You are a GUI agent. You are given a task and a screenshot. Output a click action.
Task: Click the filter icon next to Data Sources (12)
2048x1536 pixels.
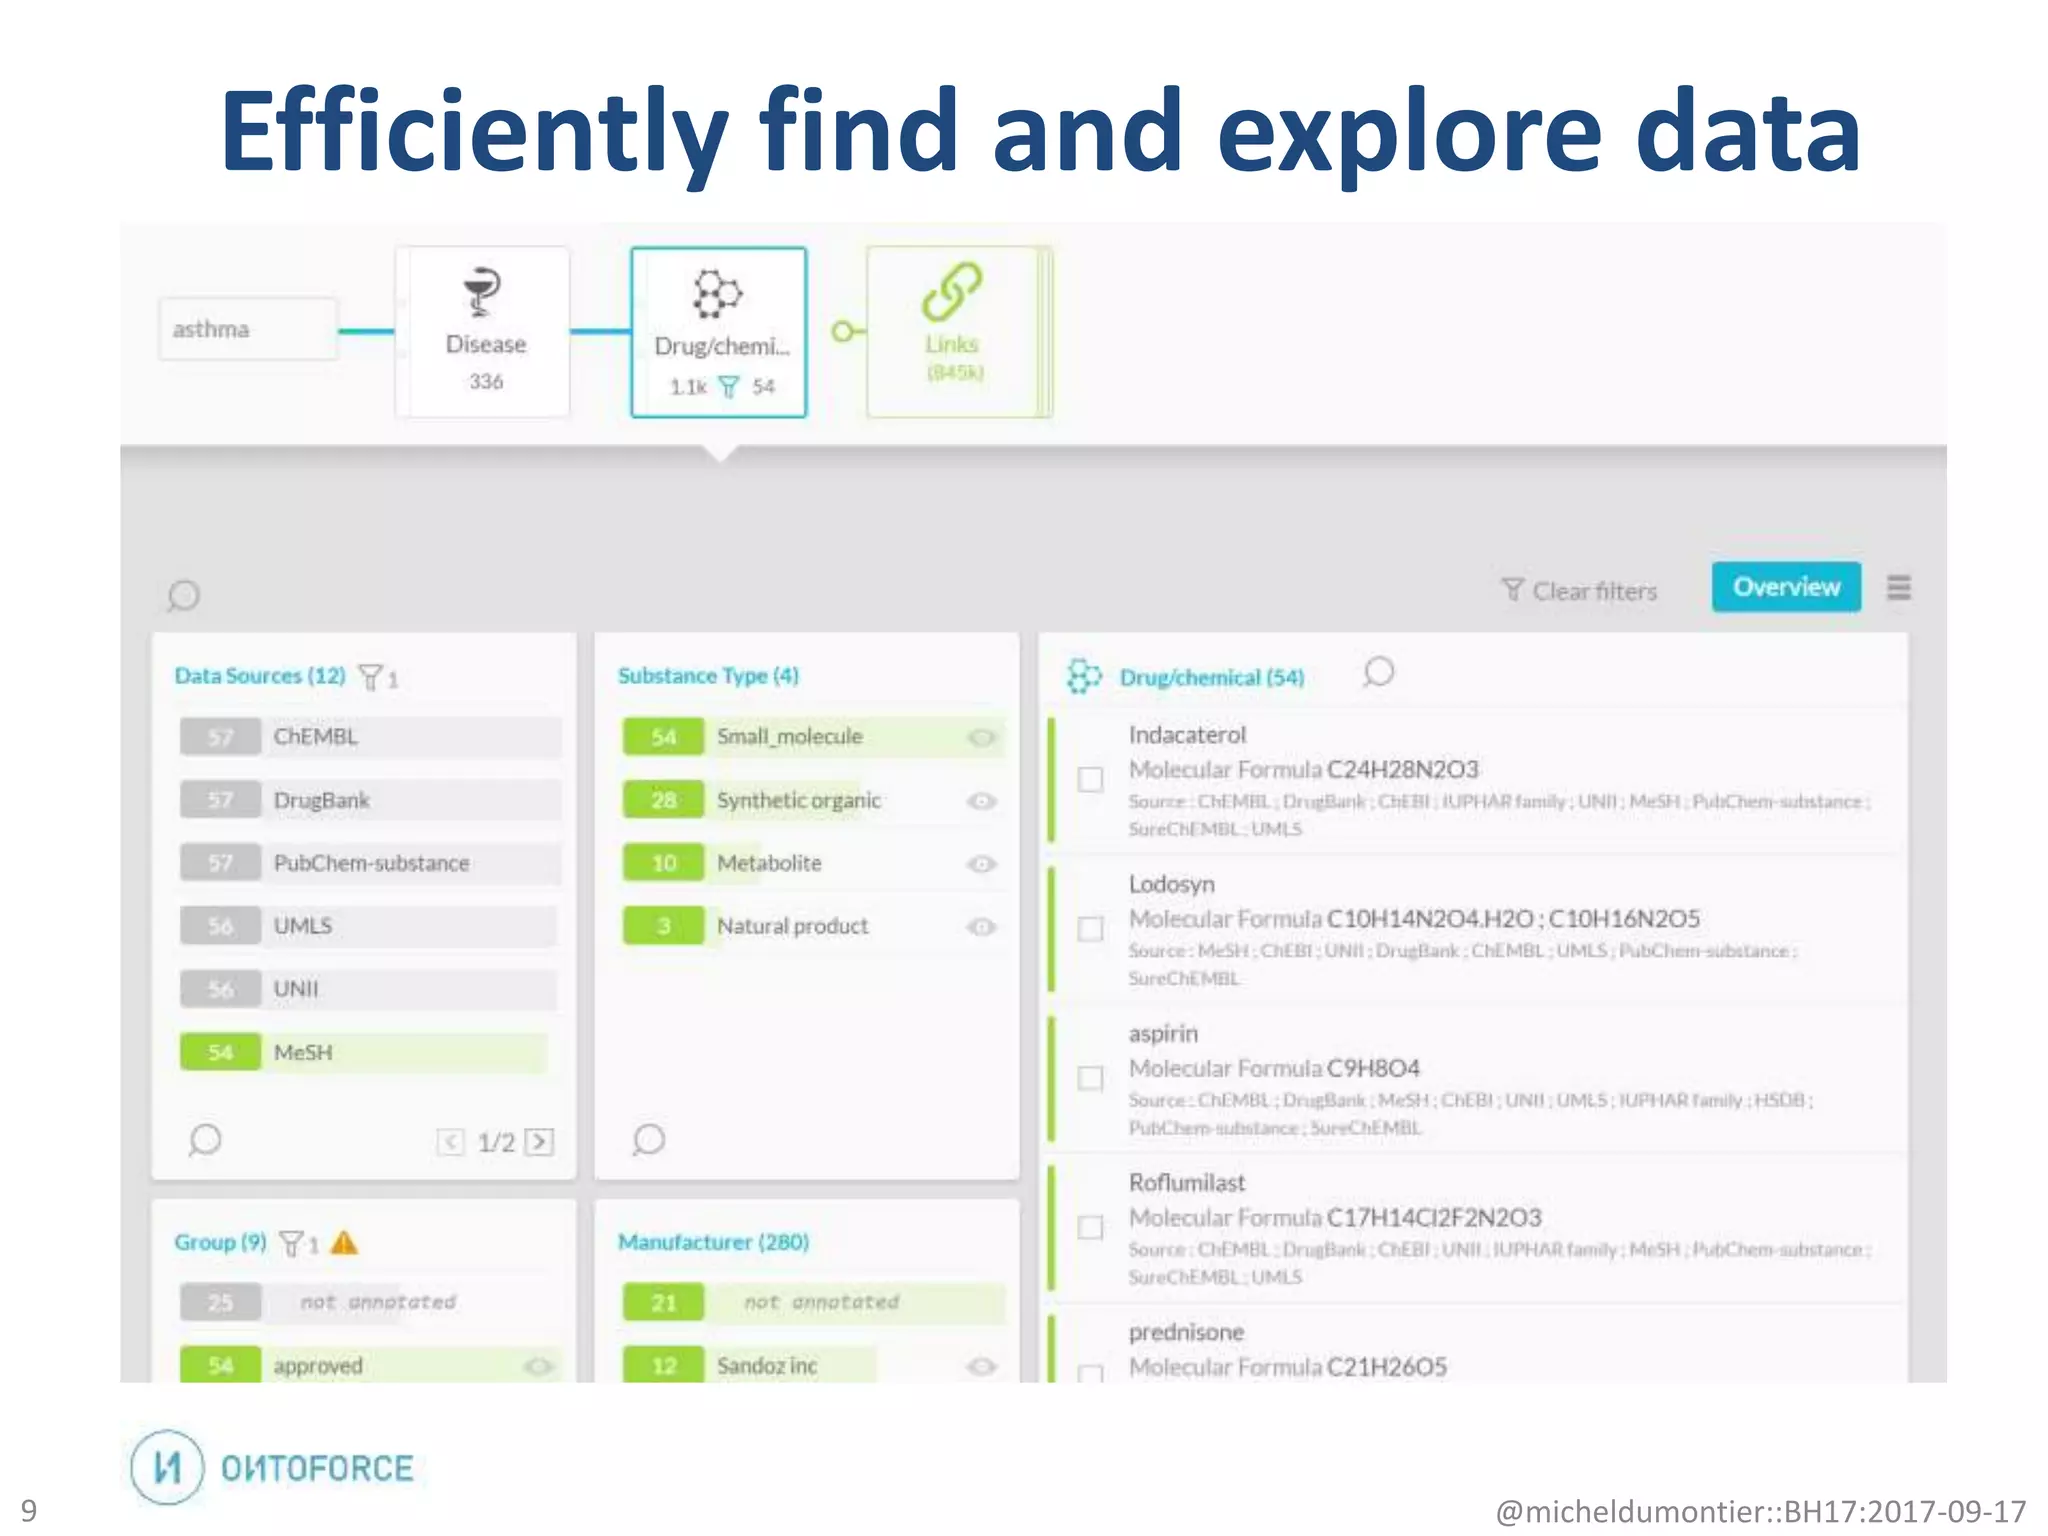point(371,678)
